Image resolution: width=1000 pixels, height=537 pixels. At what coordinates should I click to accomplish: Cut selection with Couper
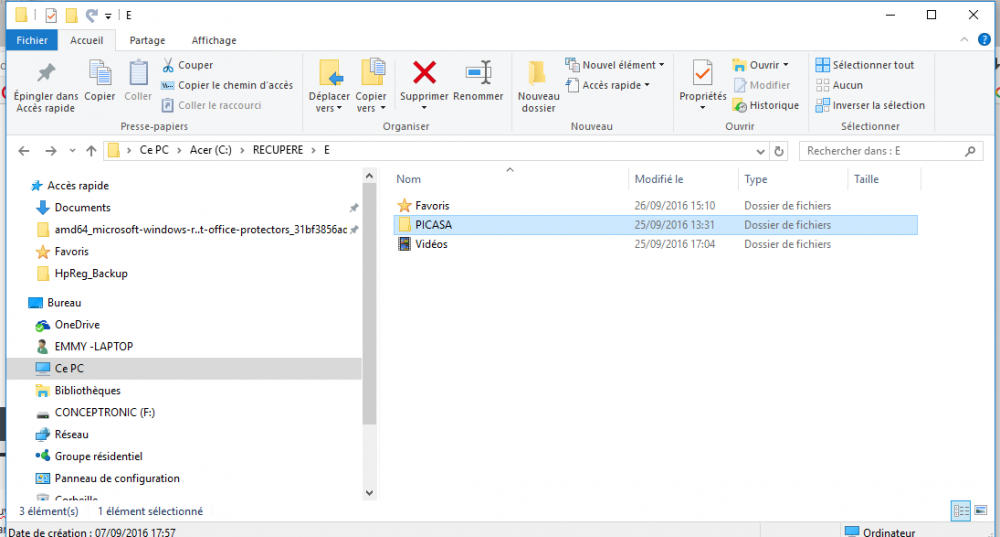[x=188, y=65]
